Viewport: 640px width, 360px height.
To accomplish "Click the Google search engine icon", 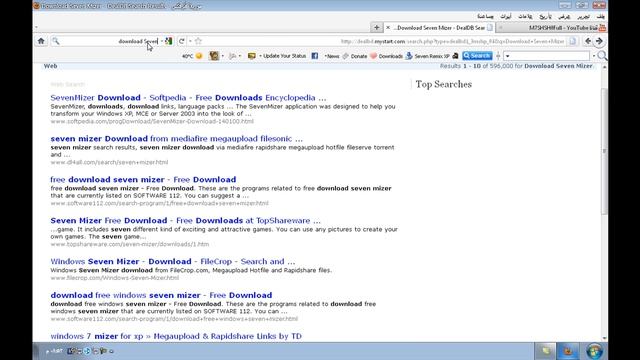I will (169, 41).
